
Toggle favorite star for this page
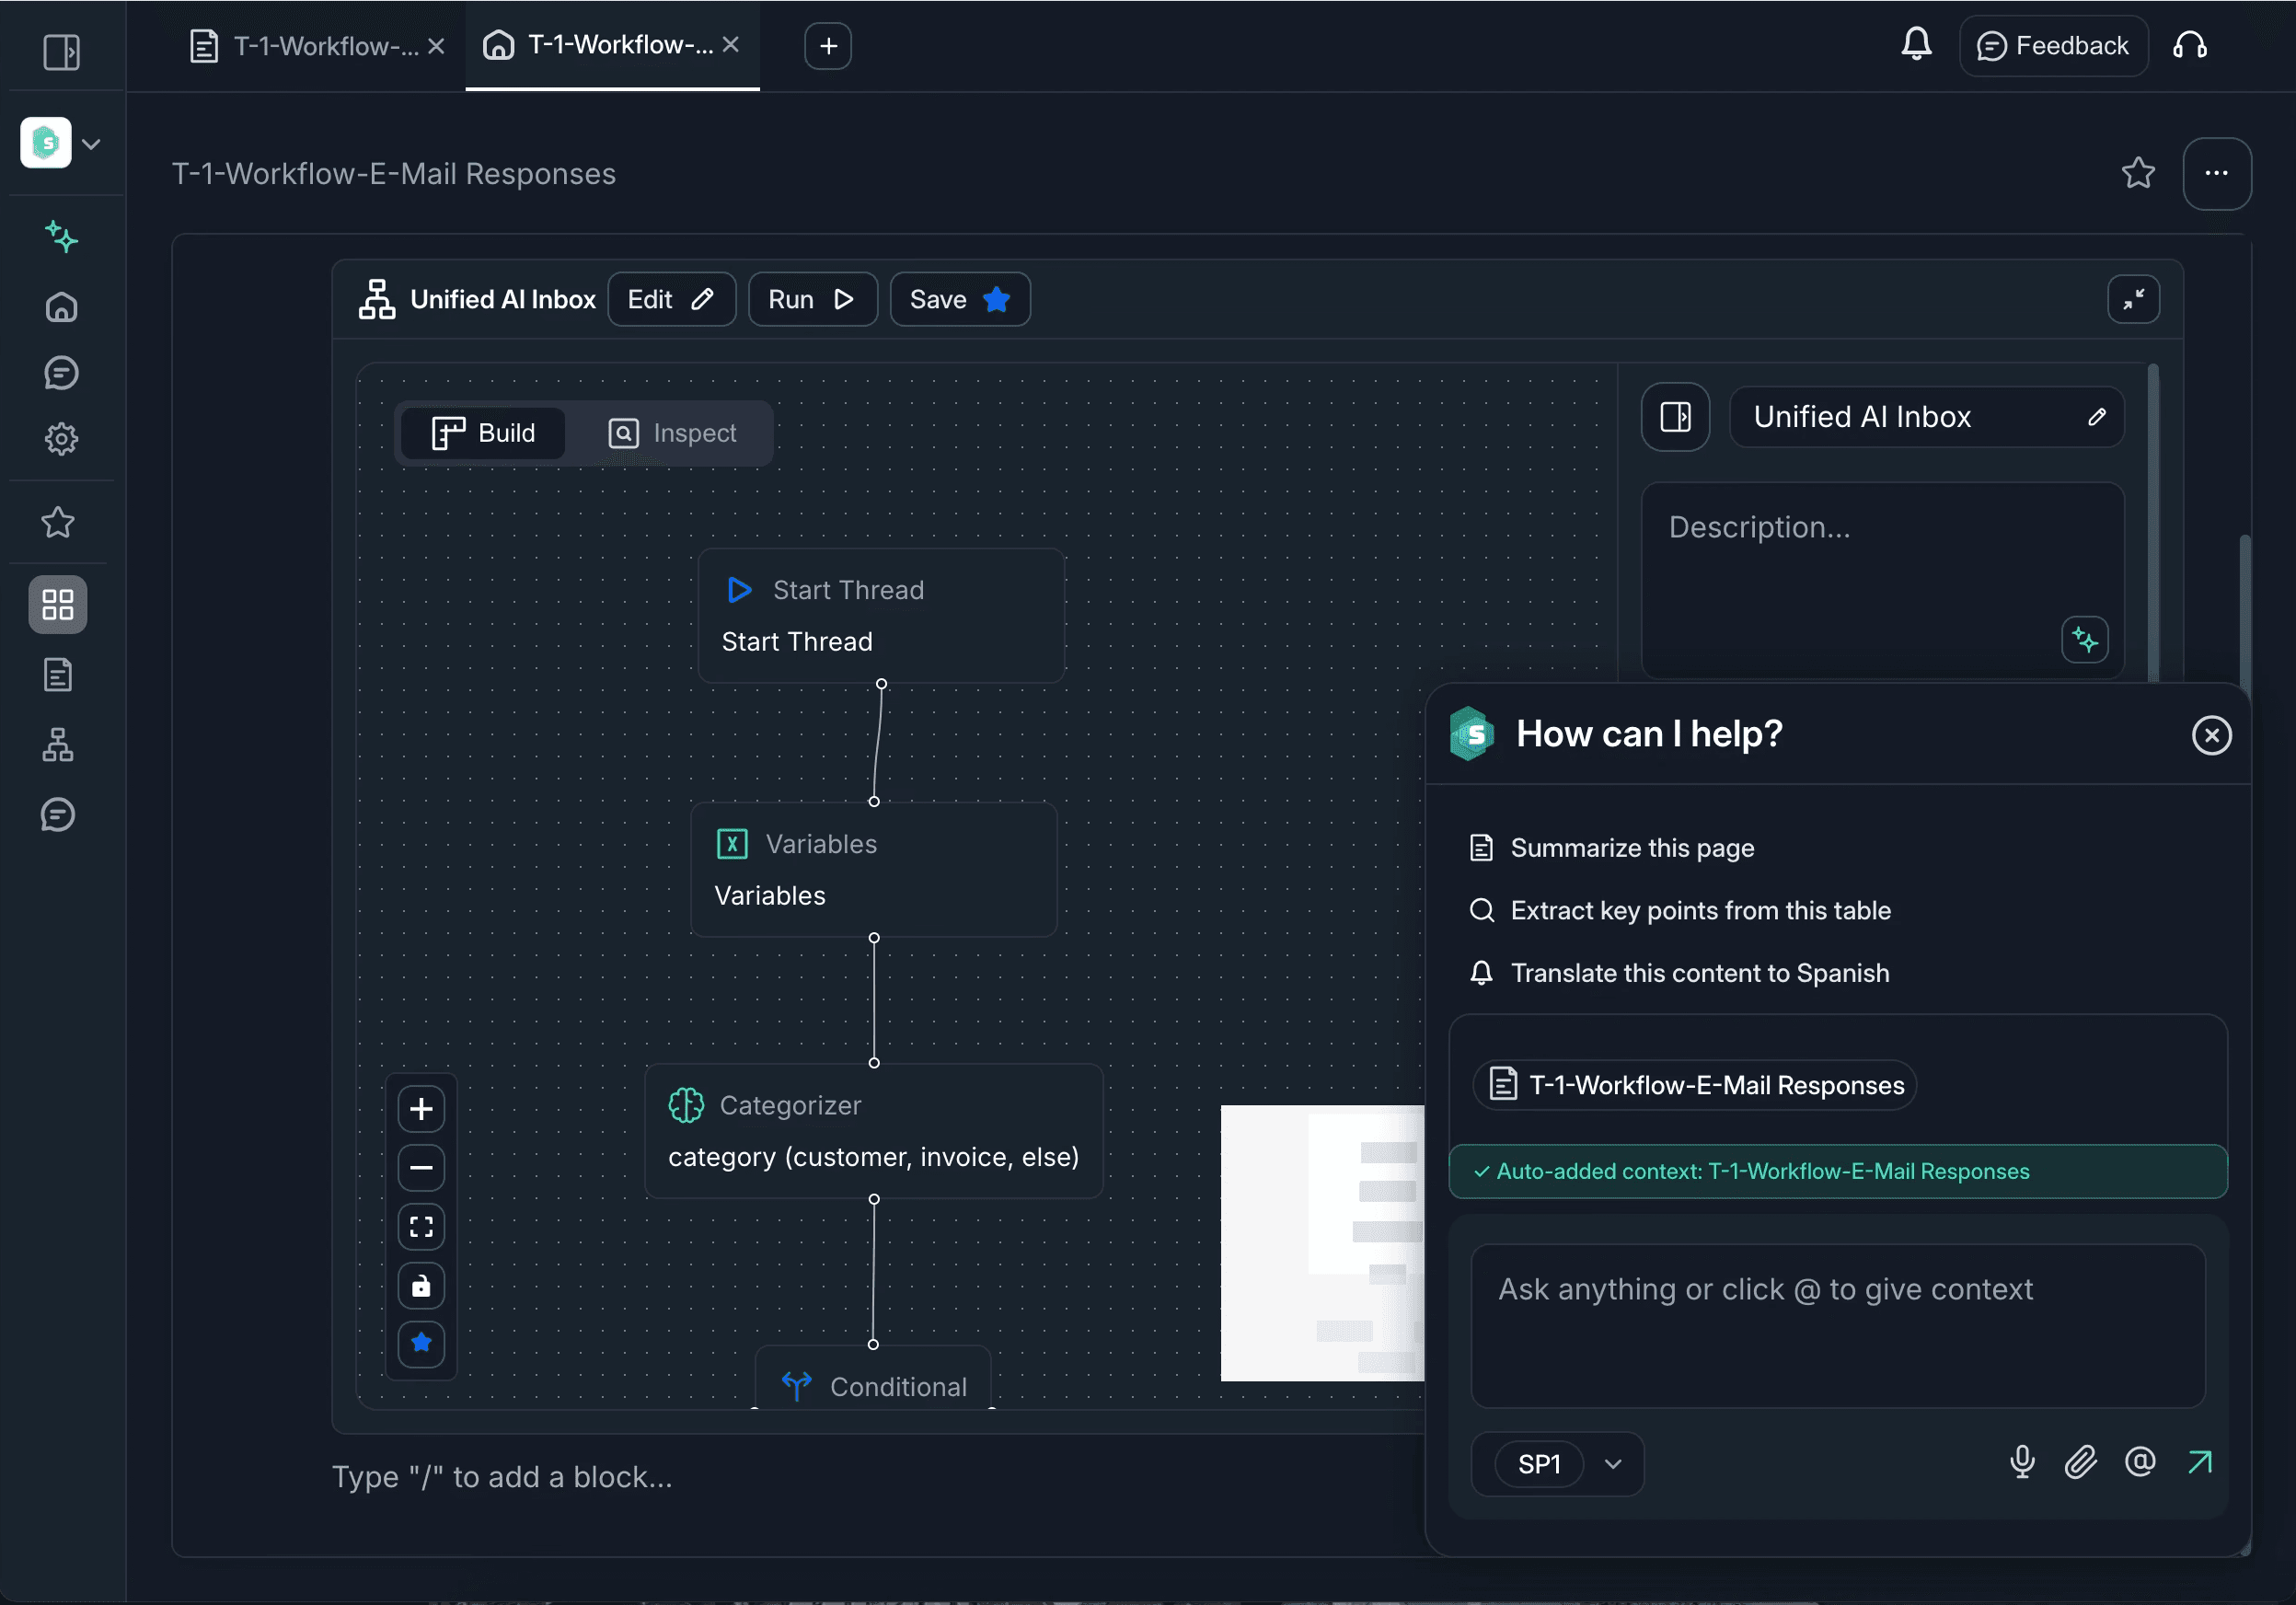point(2137,173)
